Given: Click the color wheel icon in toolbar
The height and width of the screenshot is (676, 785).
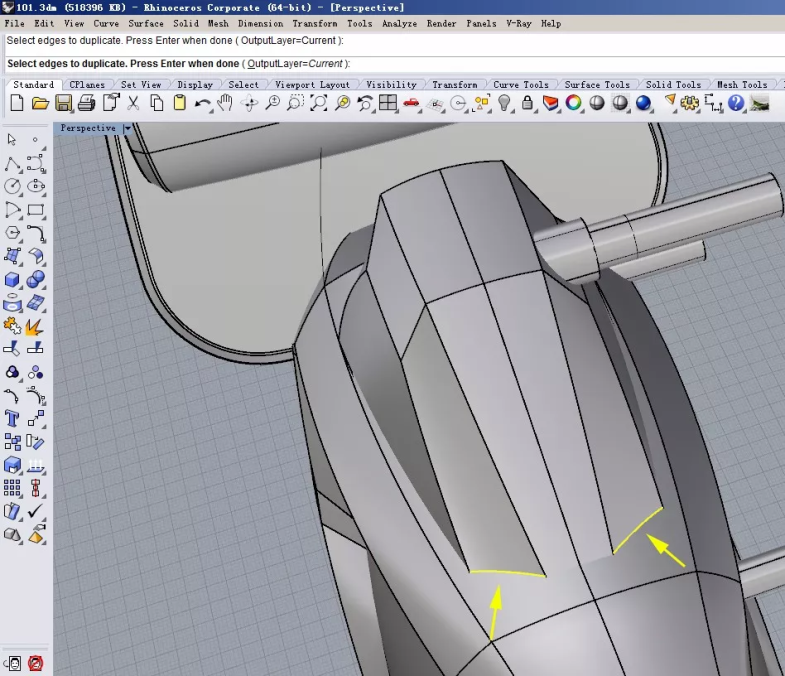Looking at the screenshot, I should coord(574,103).
